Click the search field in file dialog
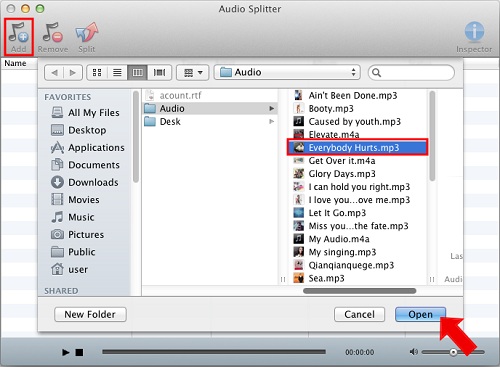 (x=411, y=72)
